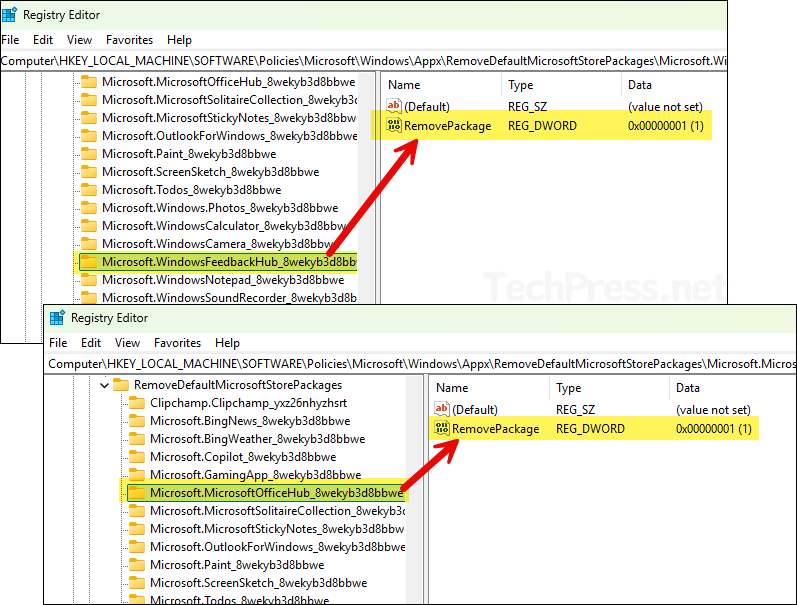Click (value not set) cell in front window
This screenshot has height=605, width=797.
tap(713, 410)
